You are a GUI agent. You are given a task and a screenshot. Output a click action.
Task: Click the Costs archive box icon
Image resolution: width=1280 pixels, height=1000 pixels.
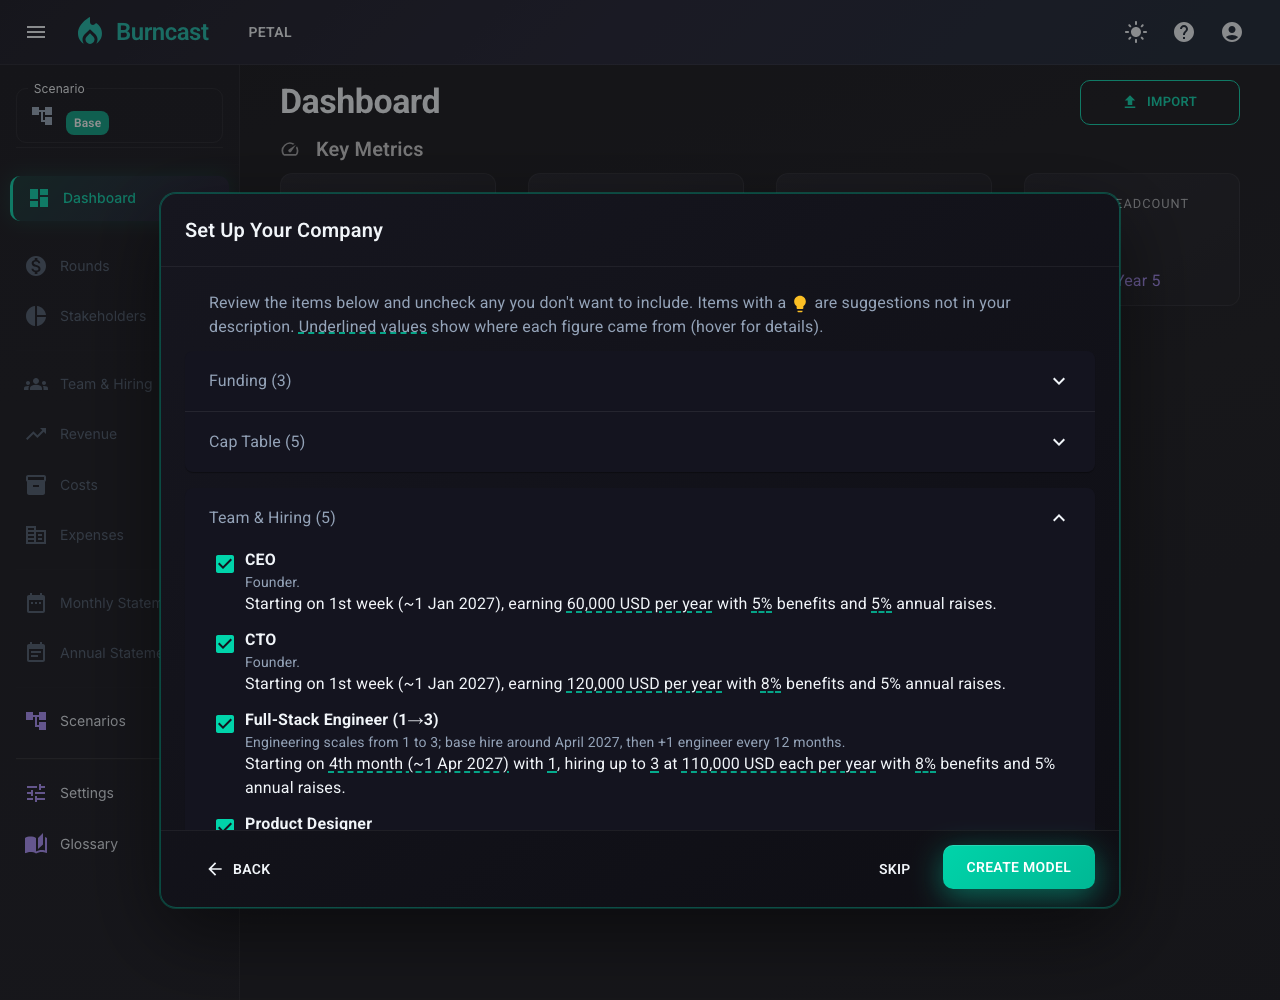tap(36, 485)
